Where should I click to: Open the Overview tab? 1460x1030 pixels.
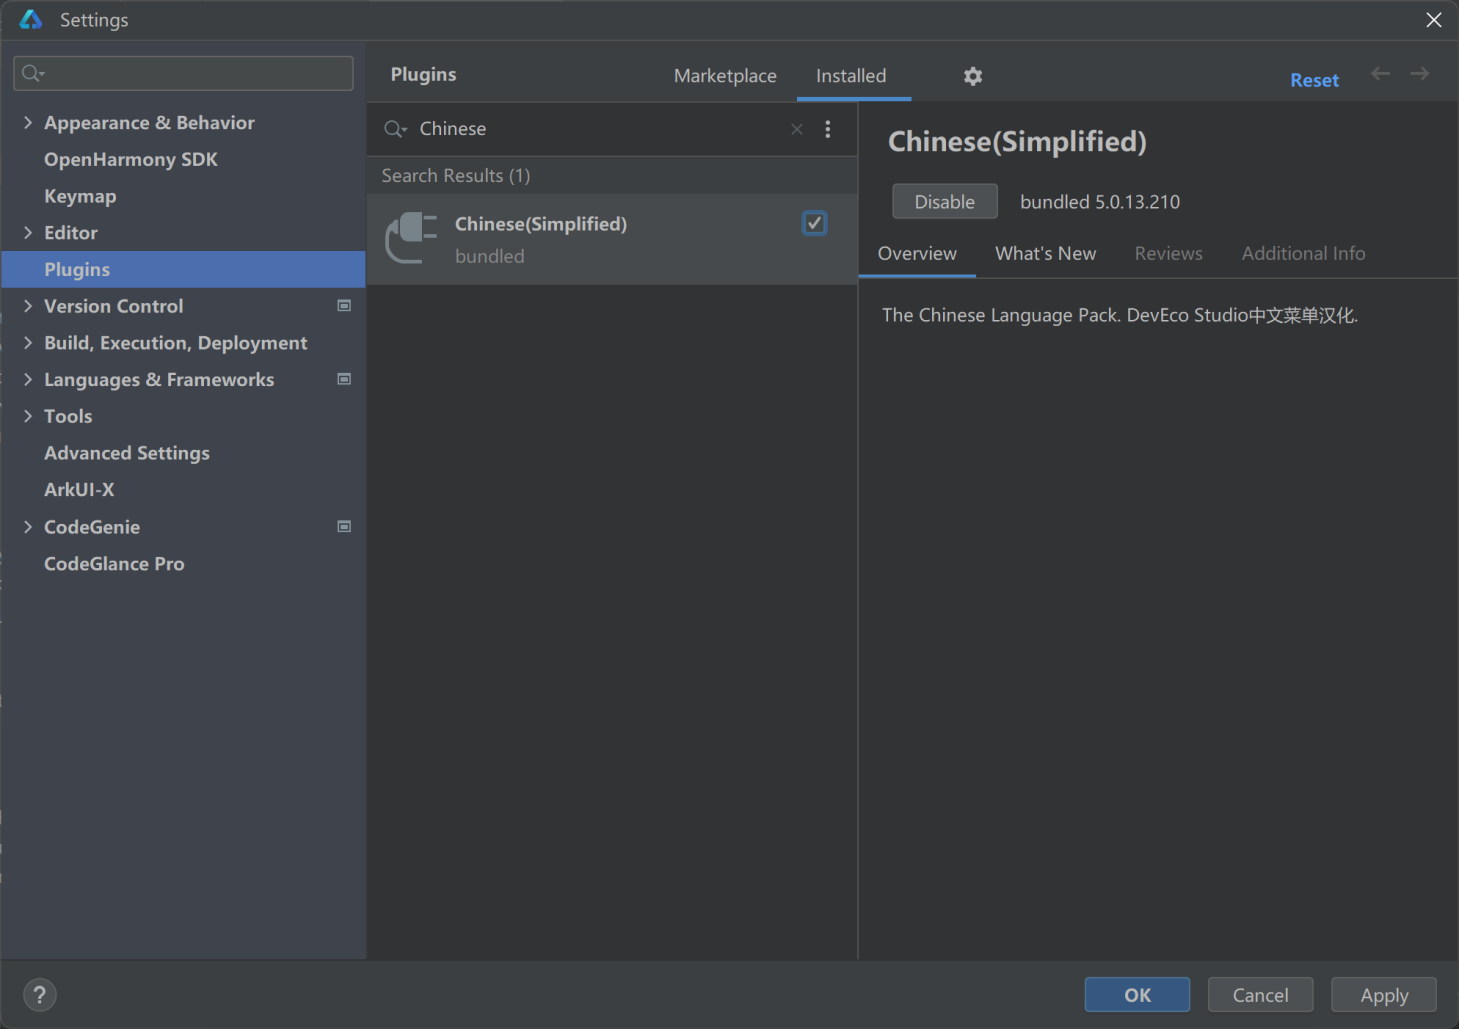coord(917,254)
